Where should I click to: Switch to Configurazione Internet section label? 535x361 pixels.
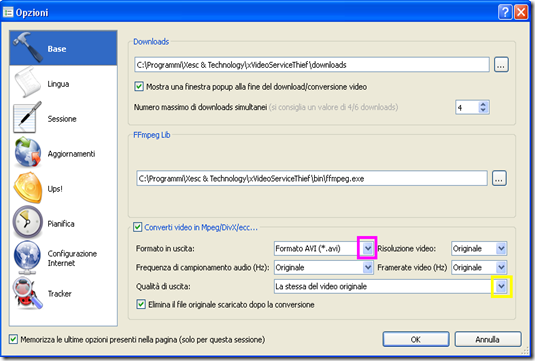[x=72, y=258]
